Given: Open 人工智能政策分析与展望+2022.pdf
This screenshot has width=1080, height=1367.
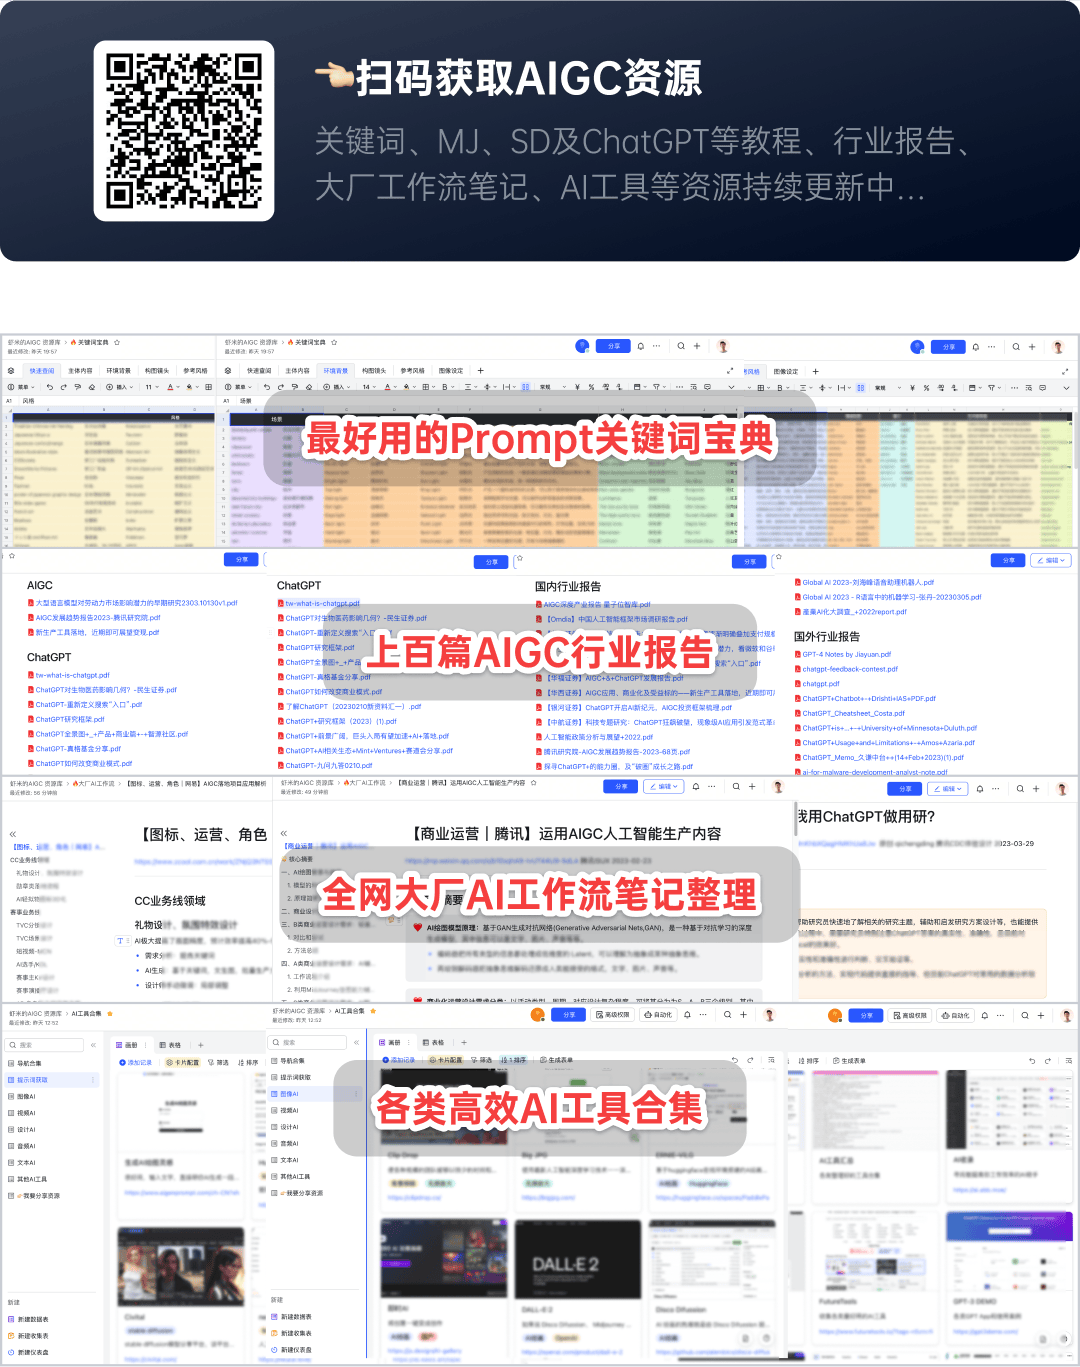Looking at the screenshot, I should (x=598, y=737).
